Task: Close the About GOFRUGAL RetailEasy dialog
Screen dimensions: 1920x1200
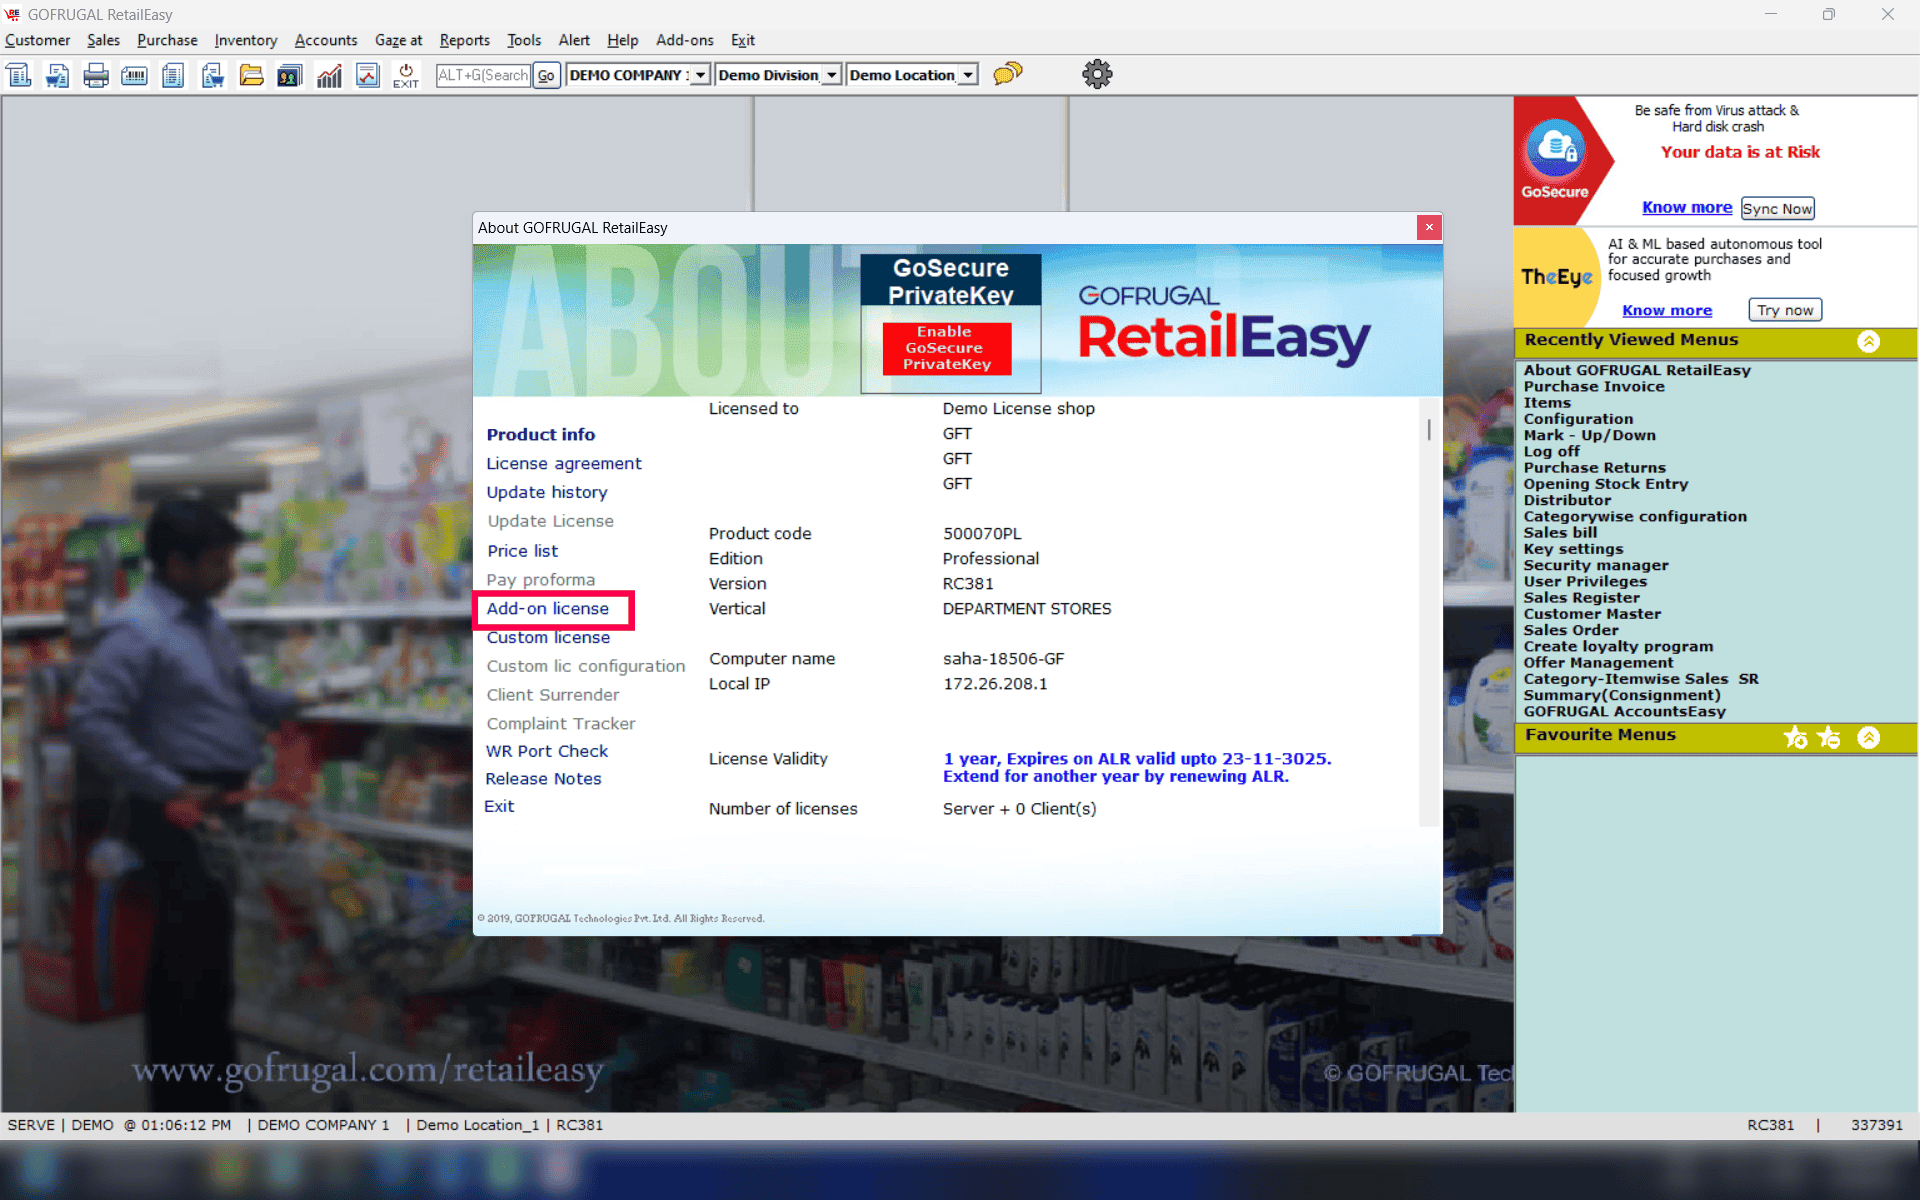Action: click(x=1429, y=227)
